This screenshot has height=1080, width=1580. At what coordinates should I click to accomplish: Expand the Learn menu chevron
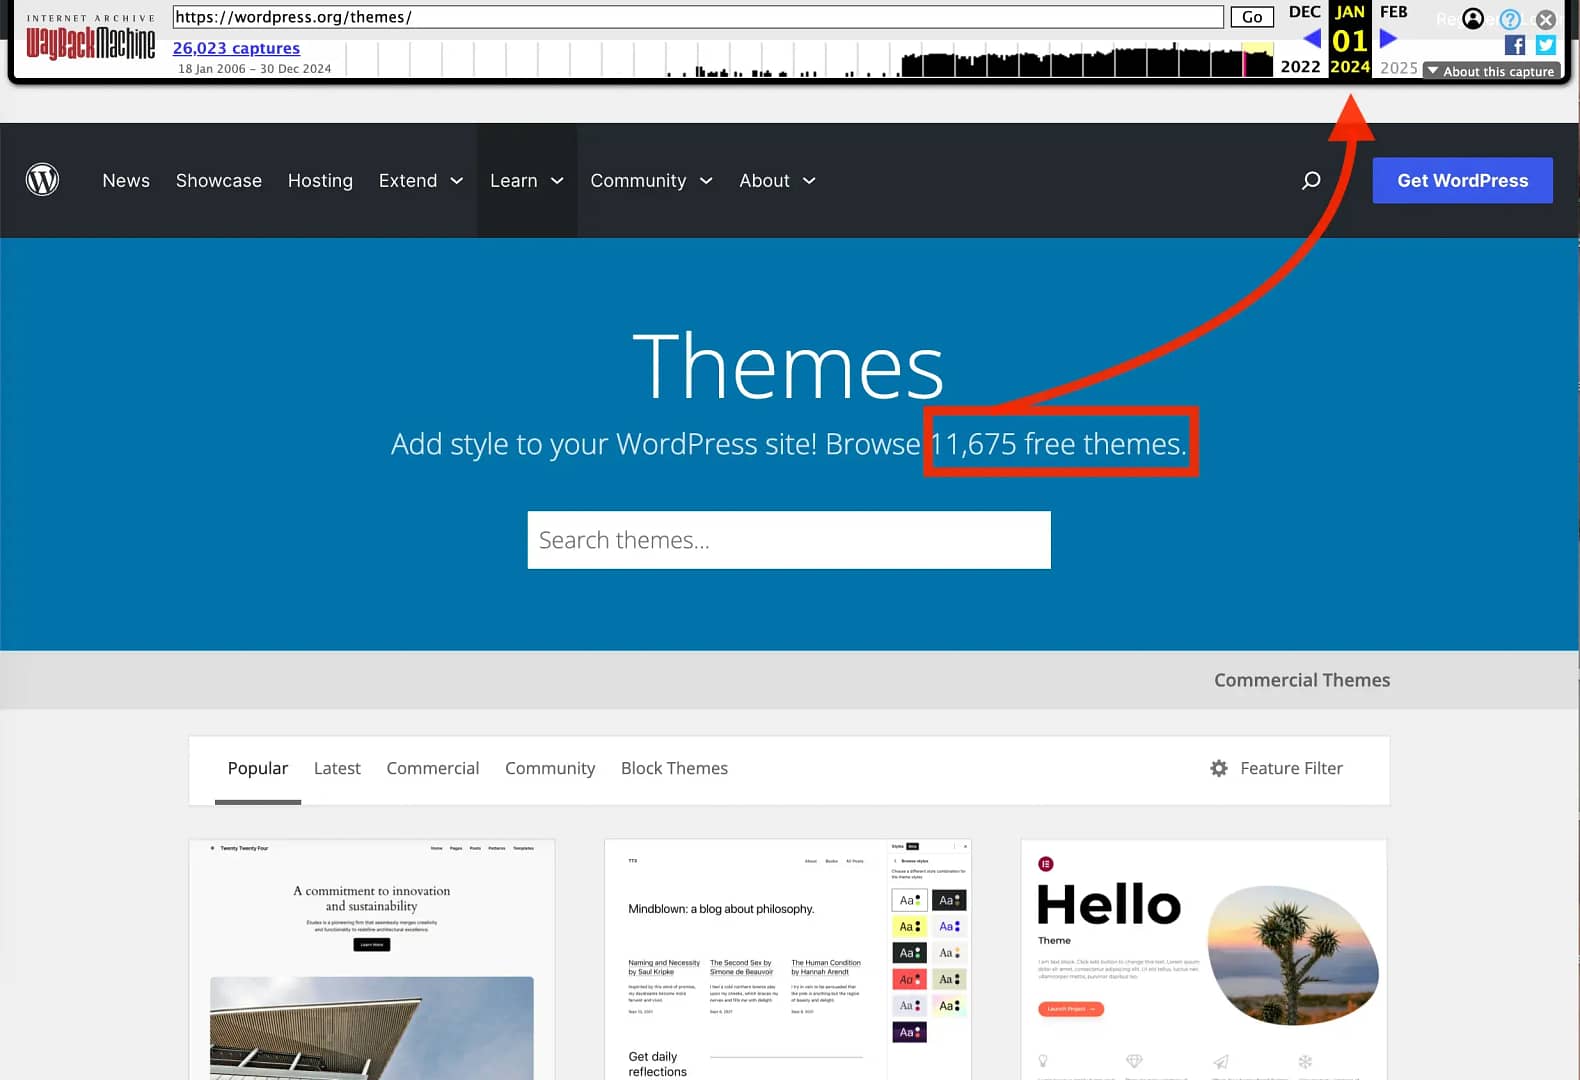pyautogui.click(x=558, y=181)
